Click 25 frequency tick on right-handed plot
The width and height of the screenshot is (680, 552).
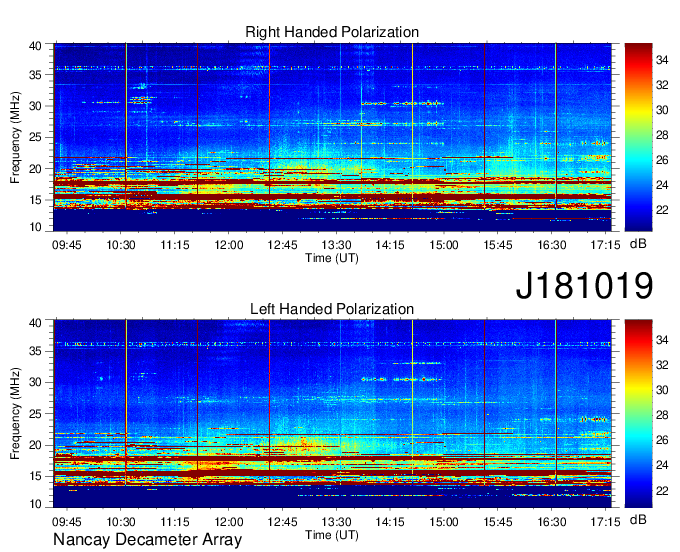click(x=35, y=137)
